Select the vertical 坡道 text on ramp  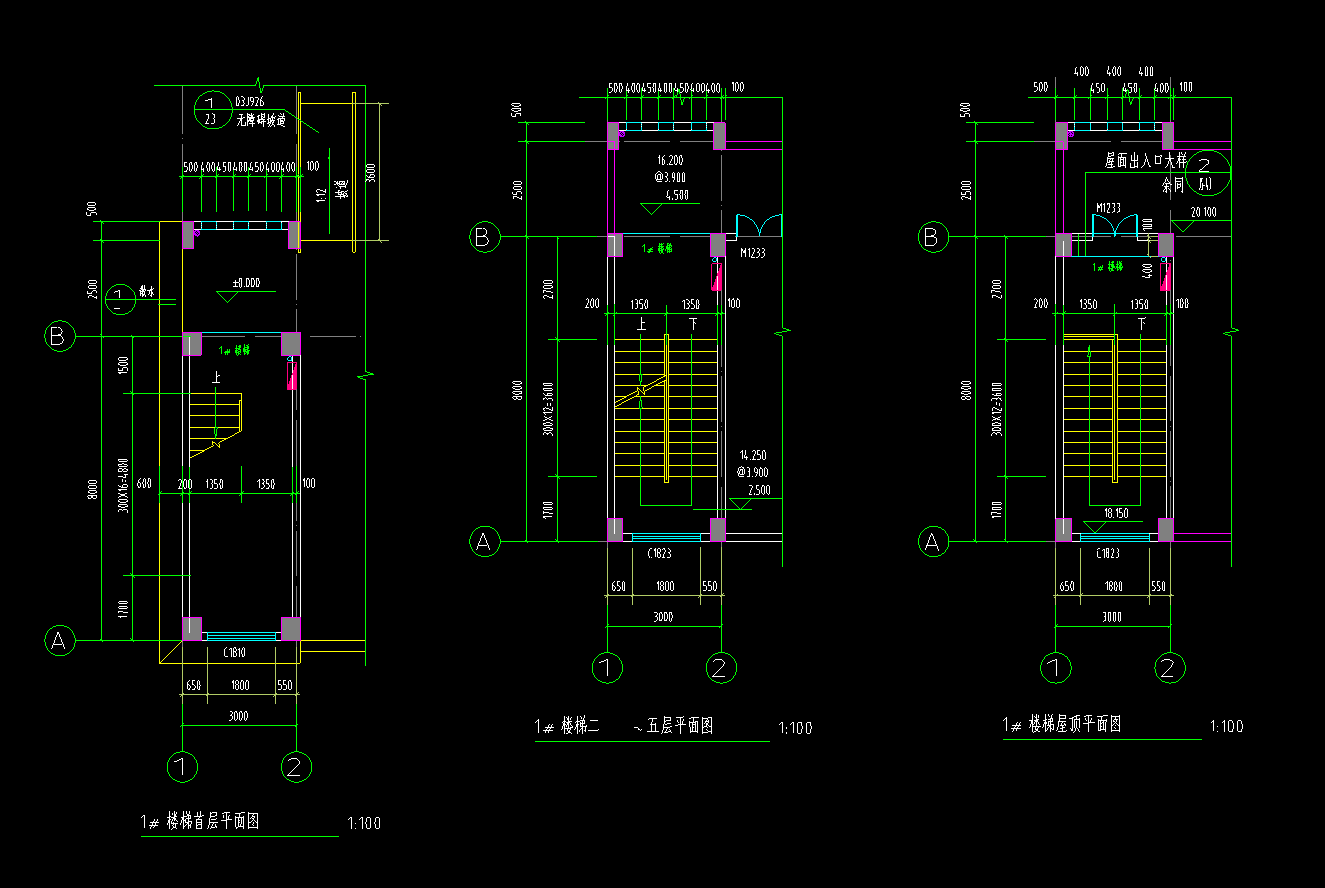341,190
